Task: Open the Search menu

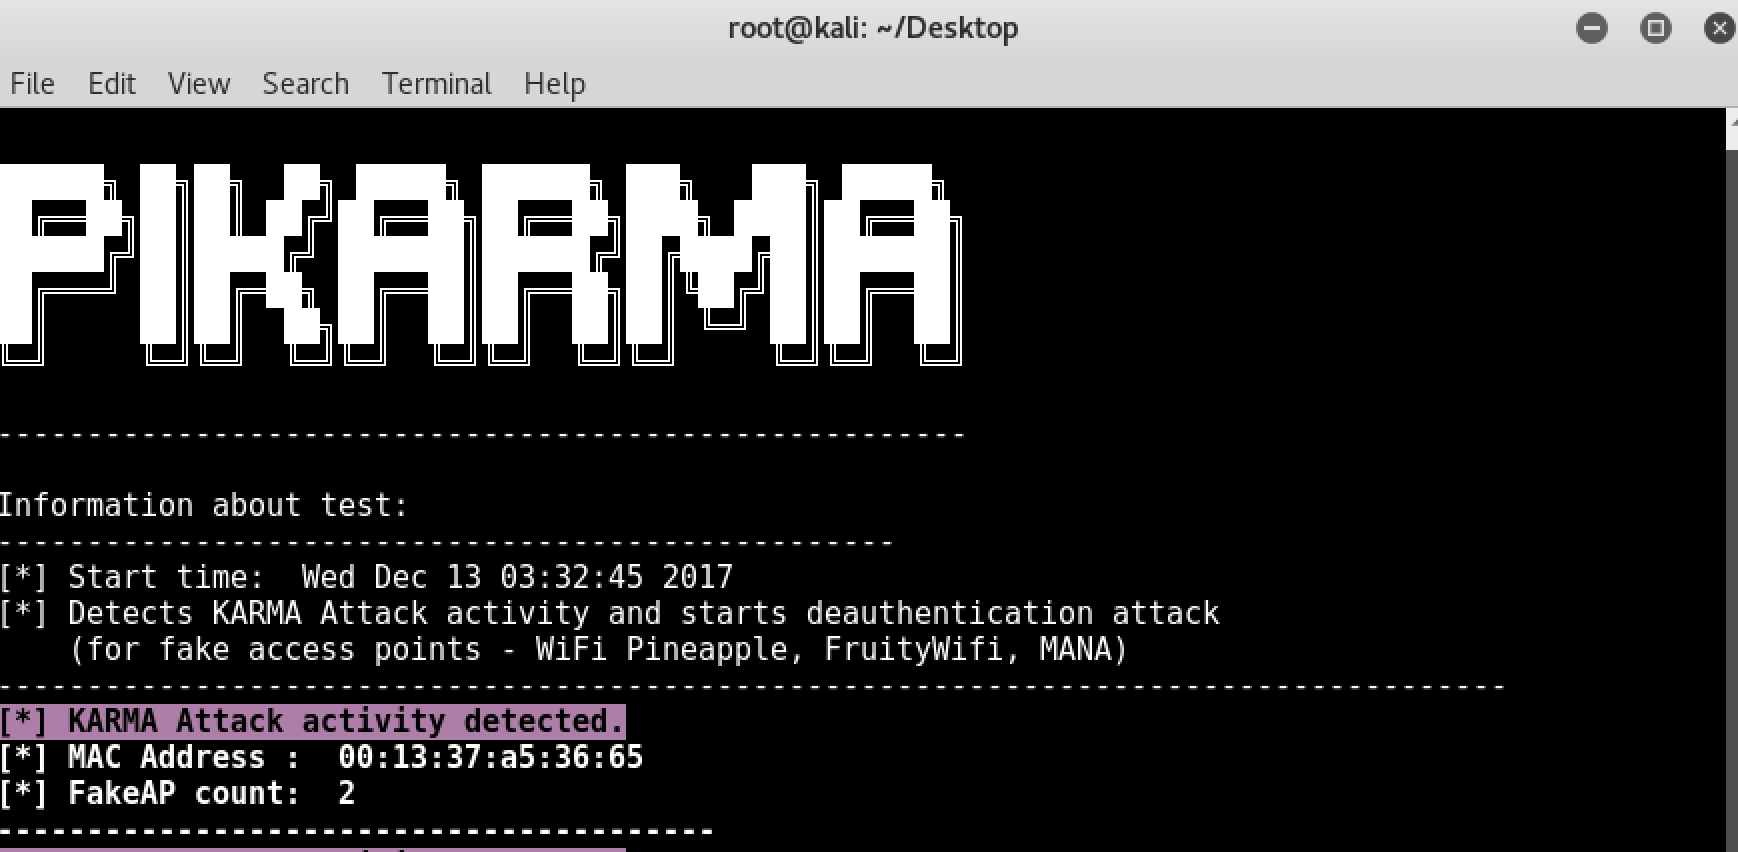Action: click(x=305, y=84)
